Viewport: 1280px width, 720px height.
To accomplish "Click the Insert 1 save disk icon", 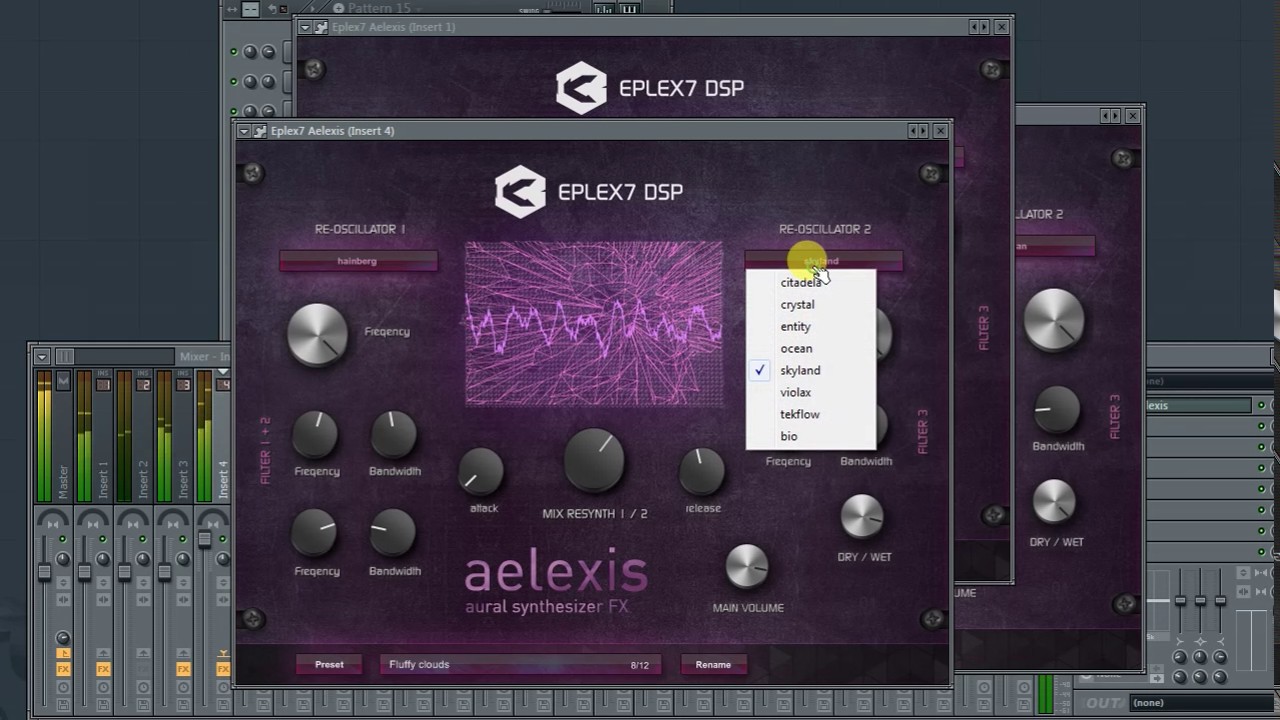I will (x=103, y=704).
